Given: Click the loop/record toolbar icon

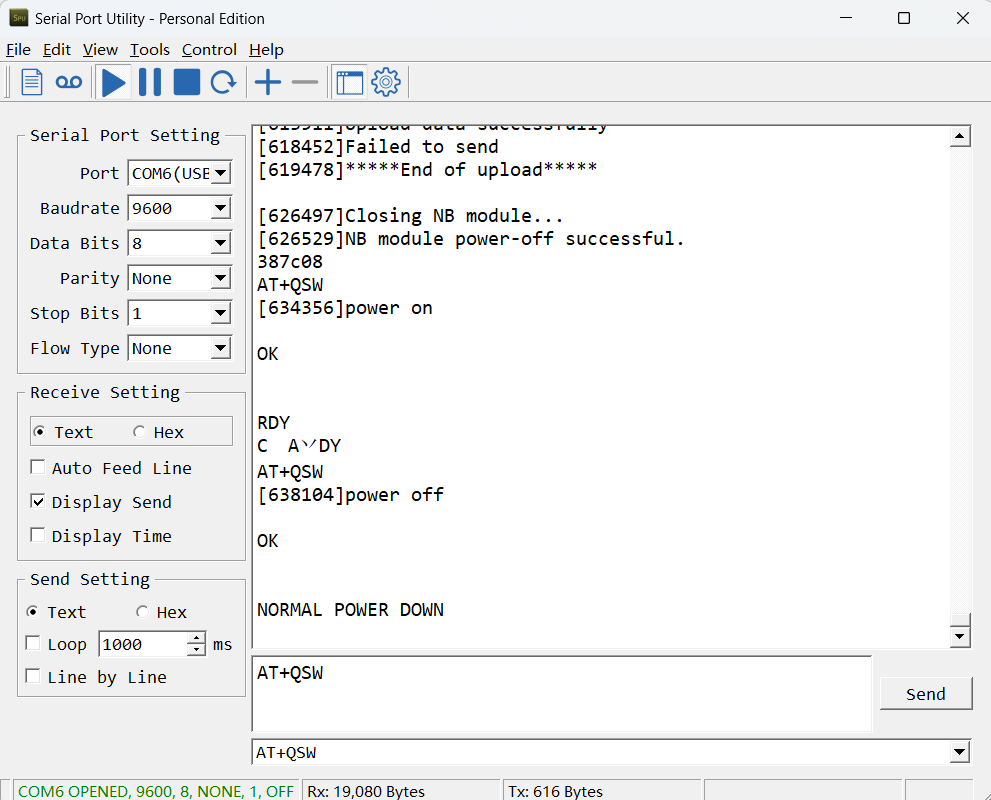Looking at the screenshot, I should point(68,82).
